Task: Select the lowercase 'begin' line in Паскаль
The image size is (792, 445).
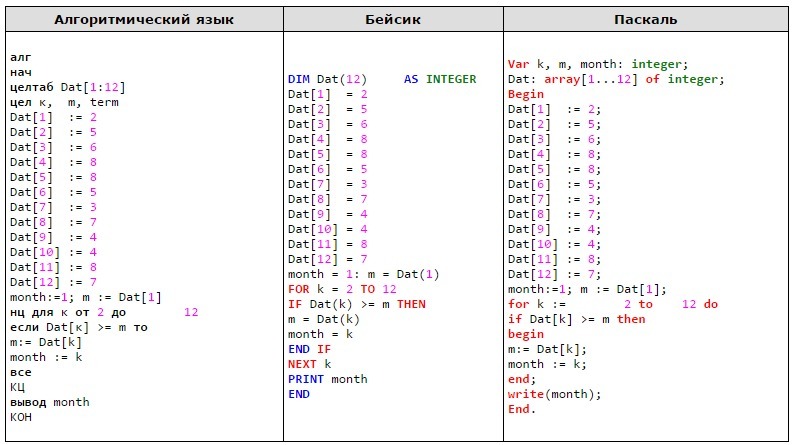Action: coord(526,334)
